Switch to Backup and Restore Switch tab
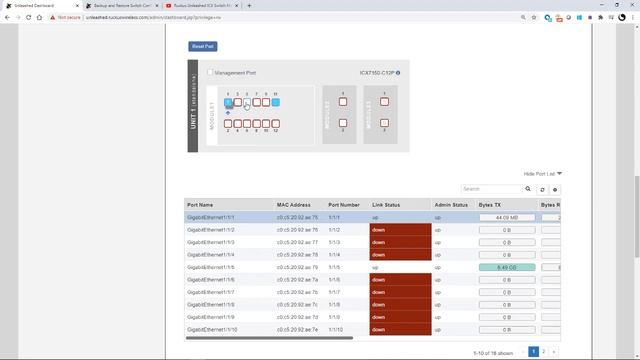 (122, 6)
